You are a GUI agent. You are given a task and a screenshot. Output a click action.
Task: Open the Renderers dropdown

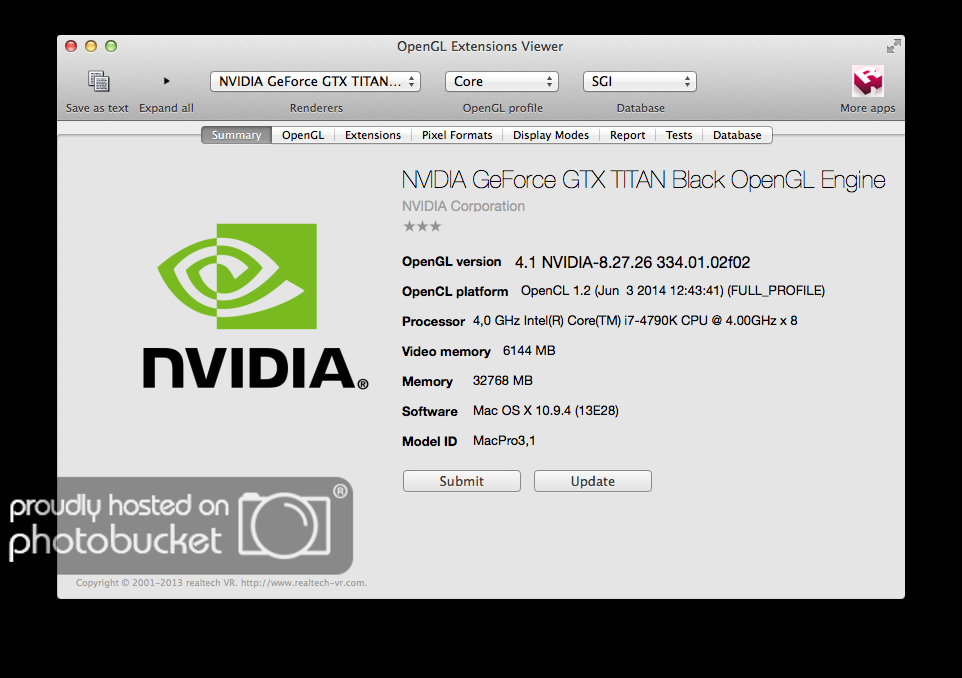pos(315,81)
